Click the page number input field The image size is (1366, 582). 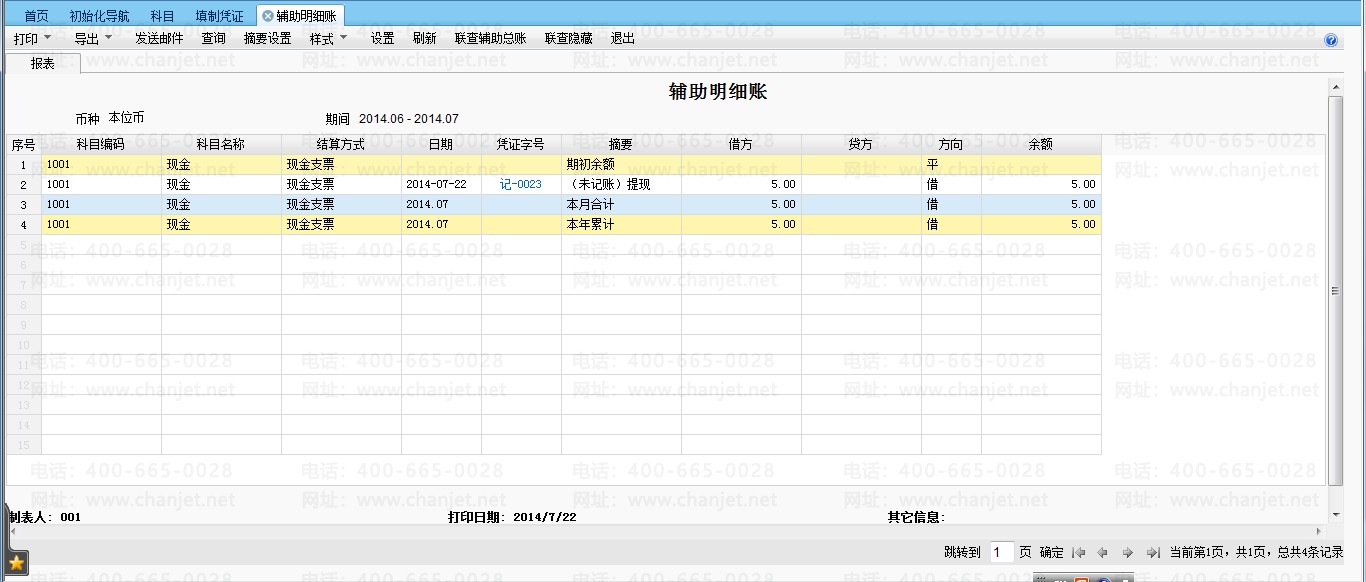pyautogui.click(x=1001, y=552)
